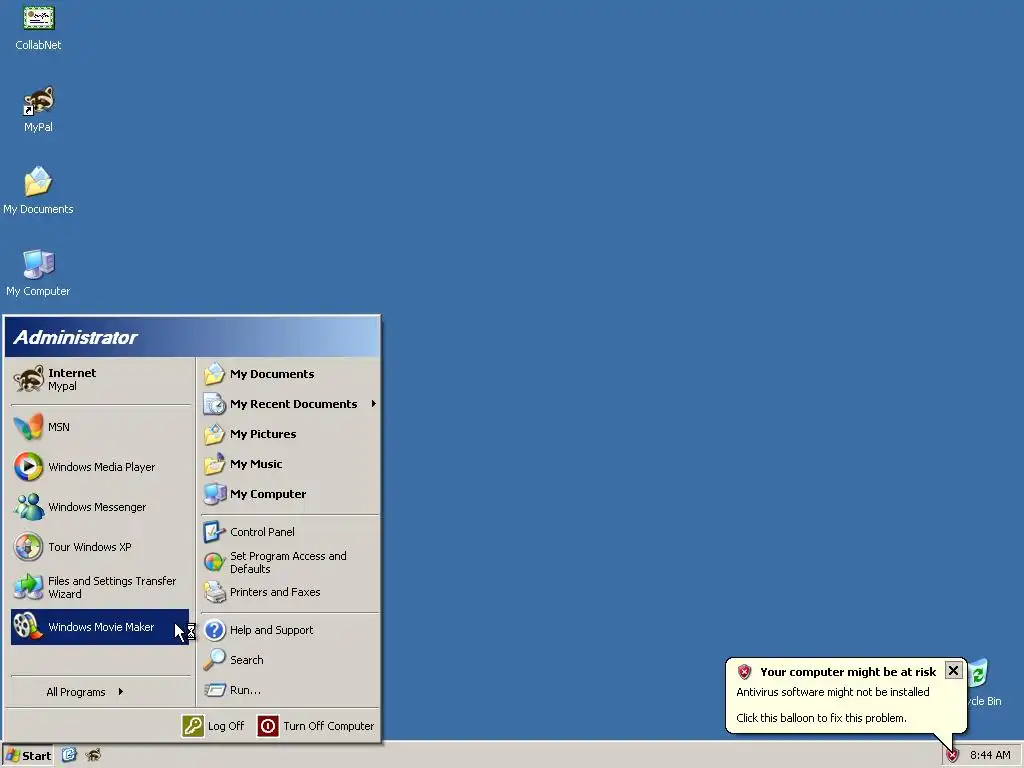This screenshot has width=1024, height=768.
Task: Open Printers and Faxes
Action: (x=290, y=592)
